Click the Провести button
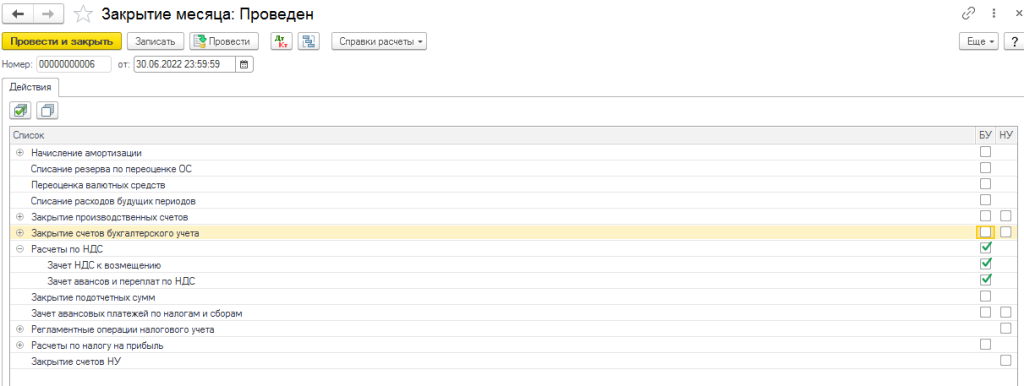 pyautogui.click(x=224, y=41)
